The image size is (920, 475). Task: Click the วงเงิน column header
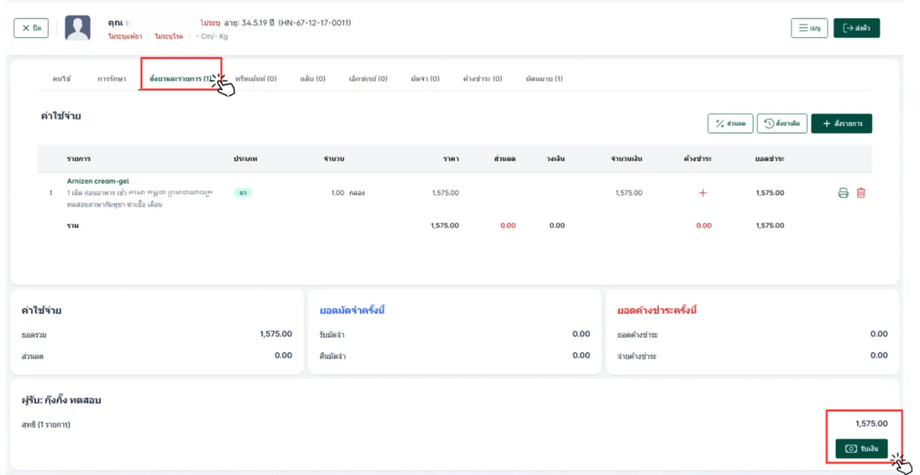554,159
